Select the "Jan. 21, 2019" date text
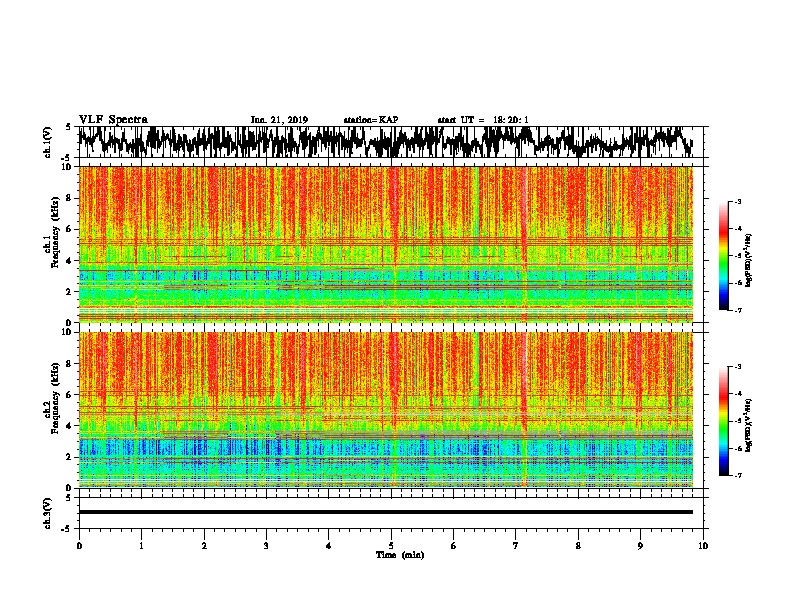 [x=279, y=120]
